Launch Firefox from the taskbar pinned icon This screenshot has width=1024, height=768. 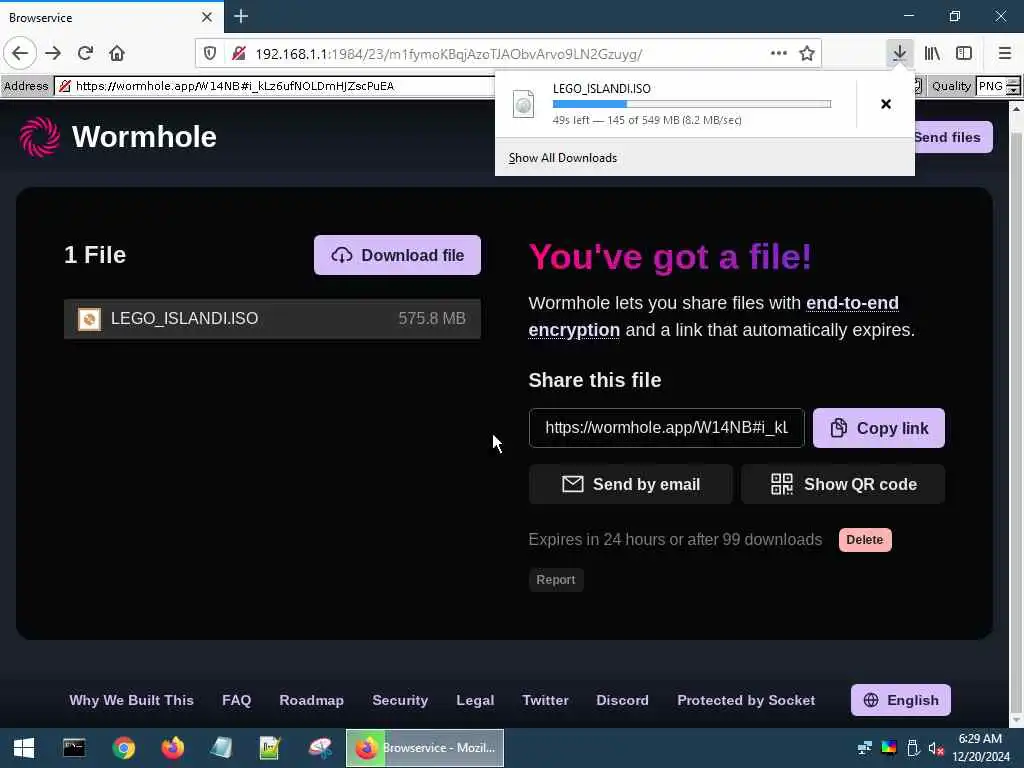(172, 748)
